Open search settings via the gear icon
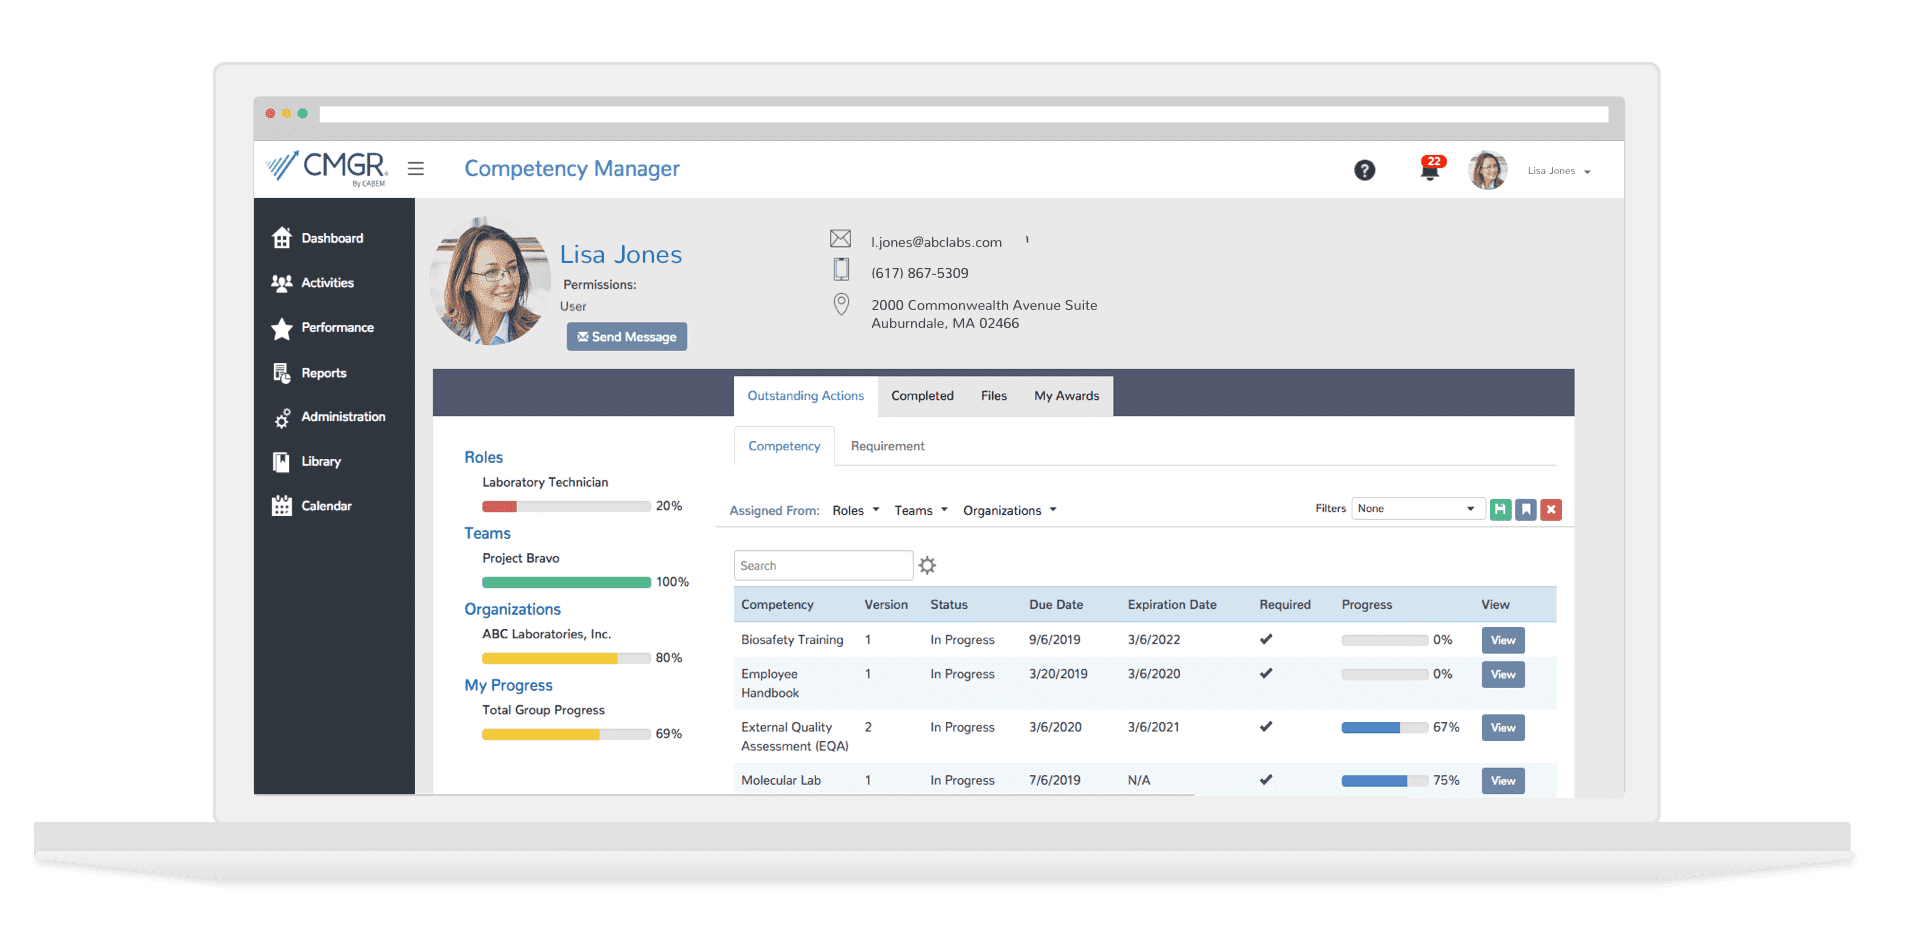Screen dimensions: 1922x946 tap(928, 565)
